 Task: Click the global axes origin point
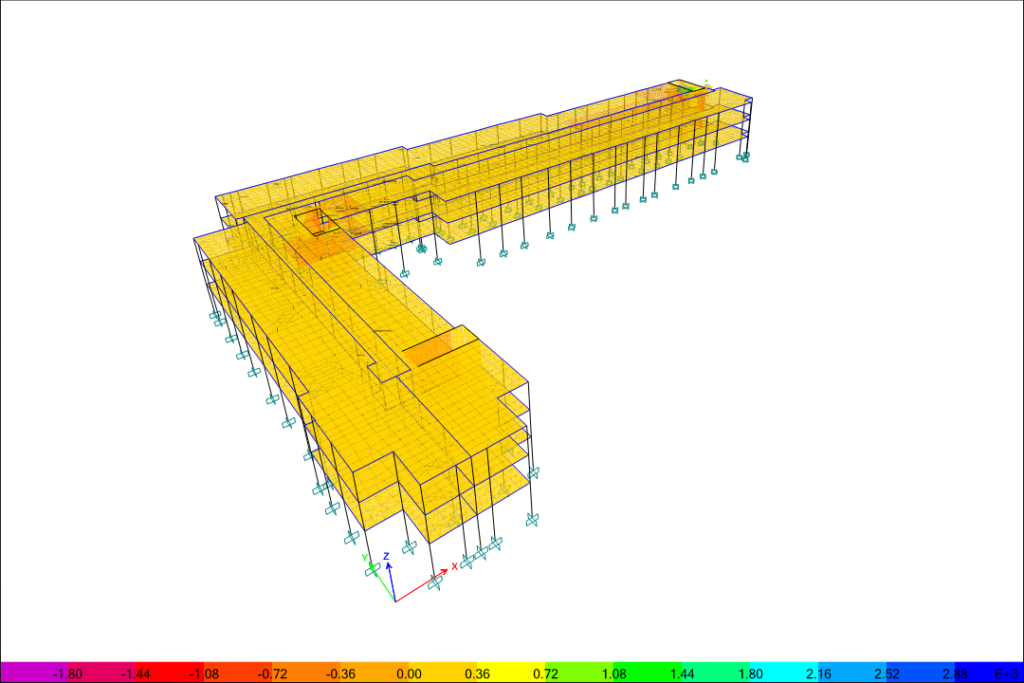coord(395,601)
